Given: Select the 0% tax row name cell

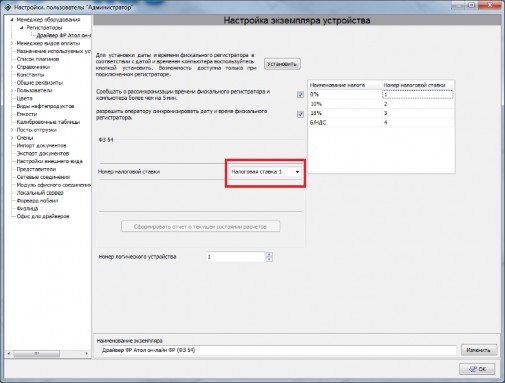Looking at the screenshot, I should (x=345, y=95).
